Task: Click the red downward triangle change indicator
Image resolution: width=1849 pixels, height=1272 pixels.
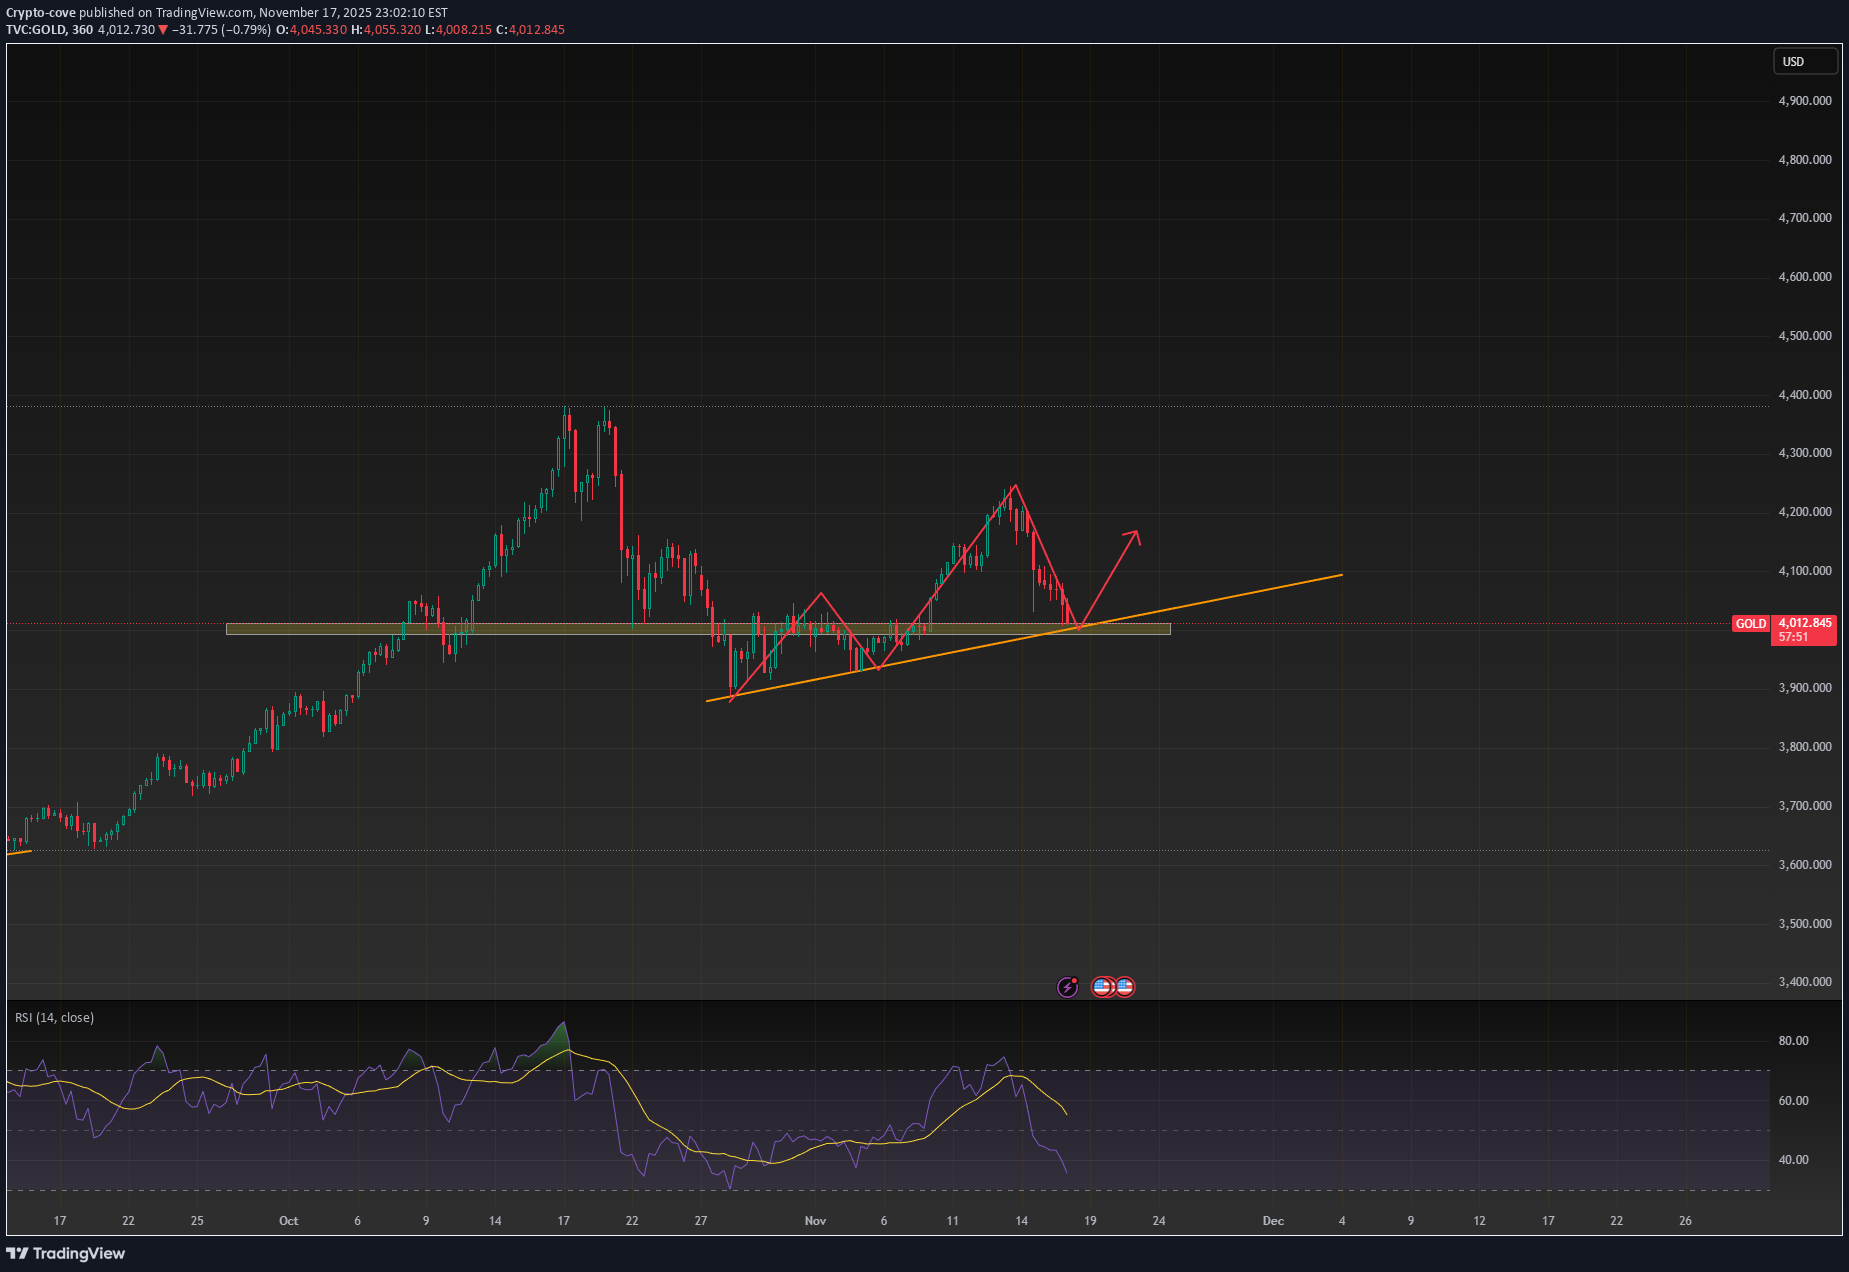Action: coord(162,30)
